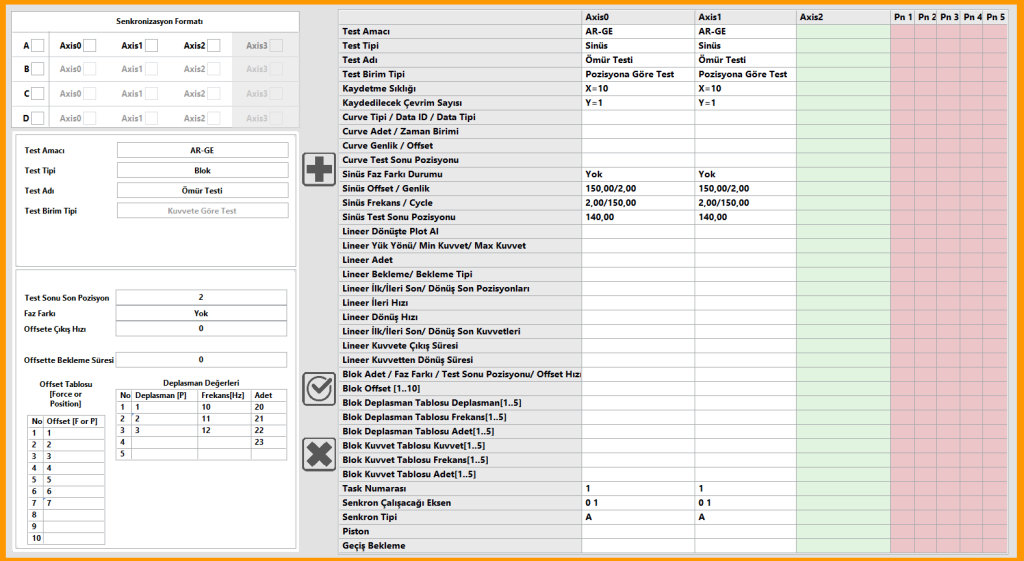1024x561 pixels.
Task: Tick the Axis0 checkbox in row A
Action: tap(89, 45)
